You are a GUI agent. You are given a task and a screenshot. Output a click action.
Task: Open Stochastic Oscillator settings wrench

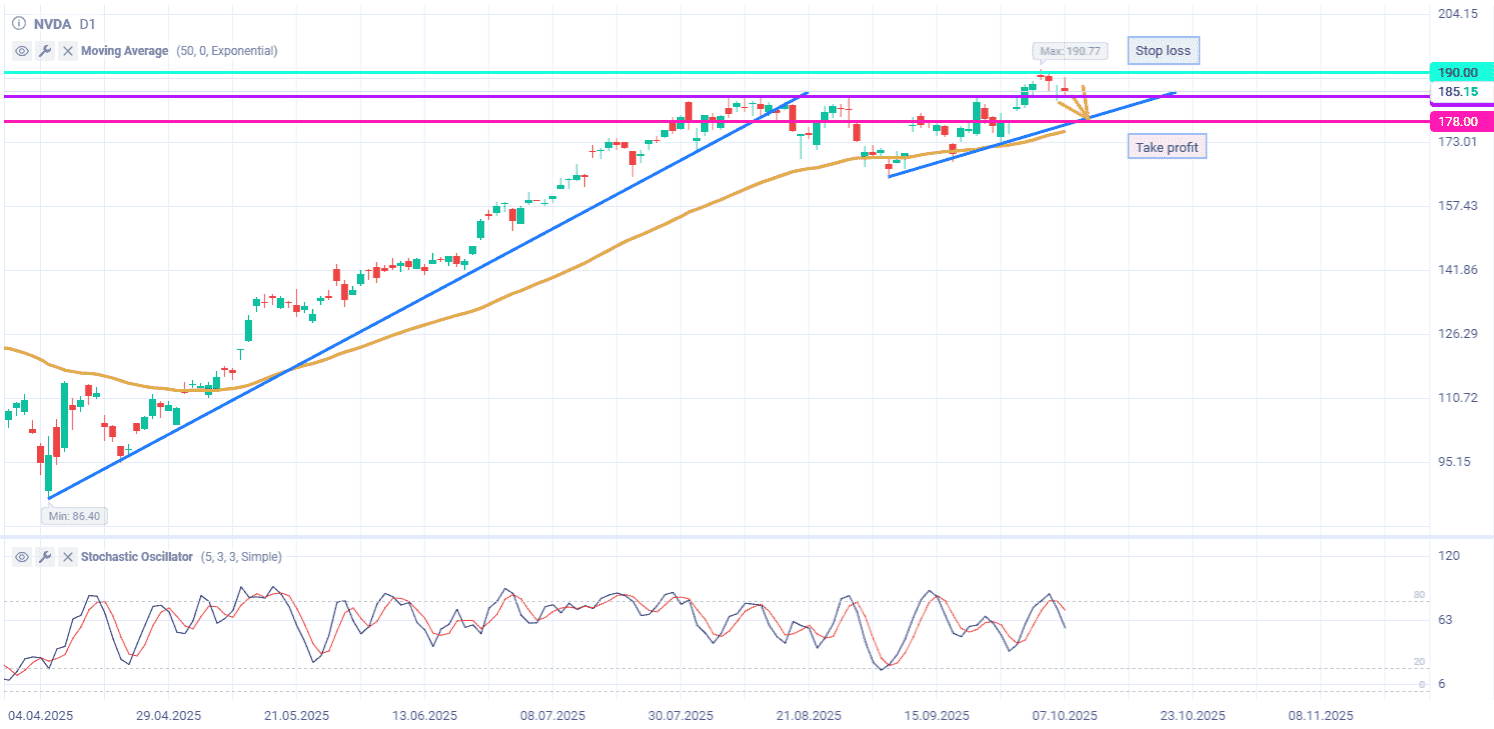click(45, 557)
